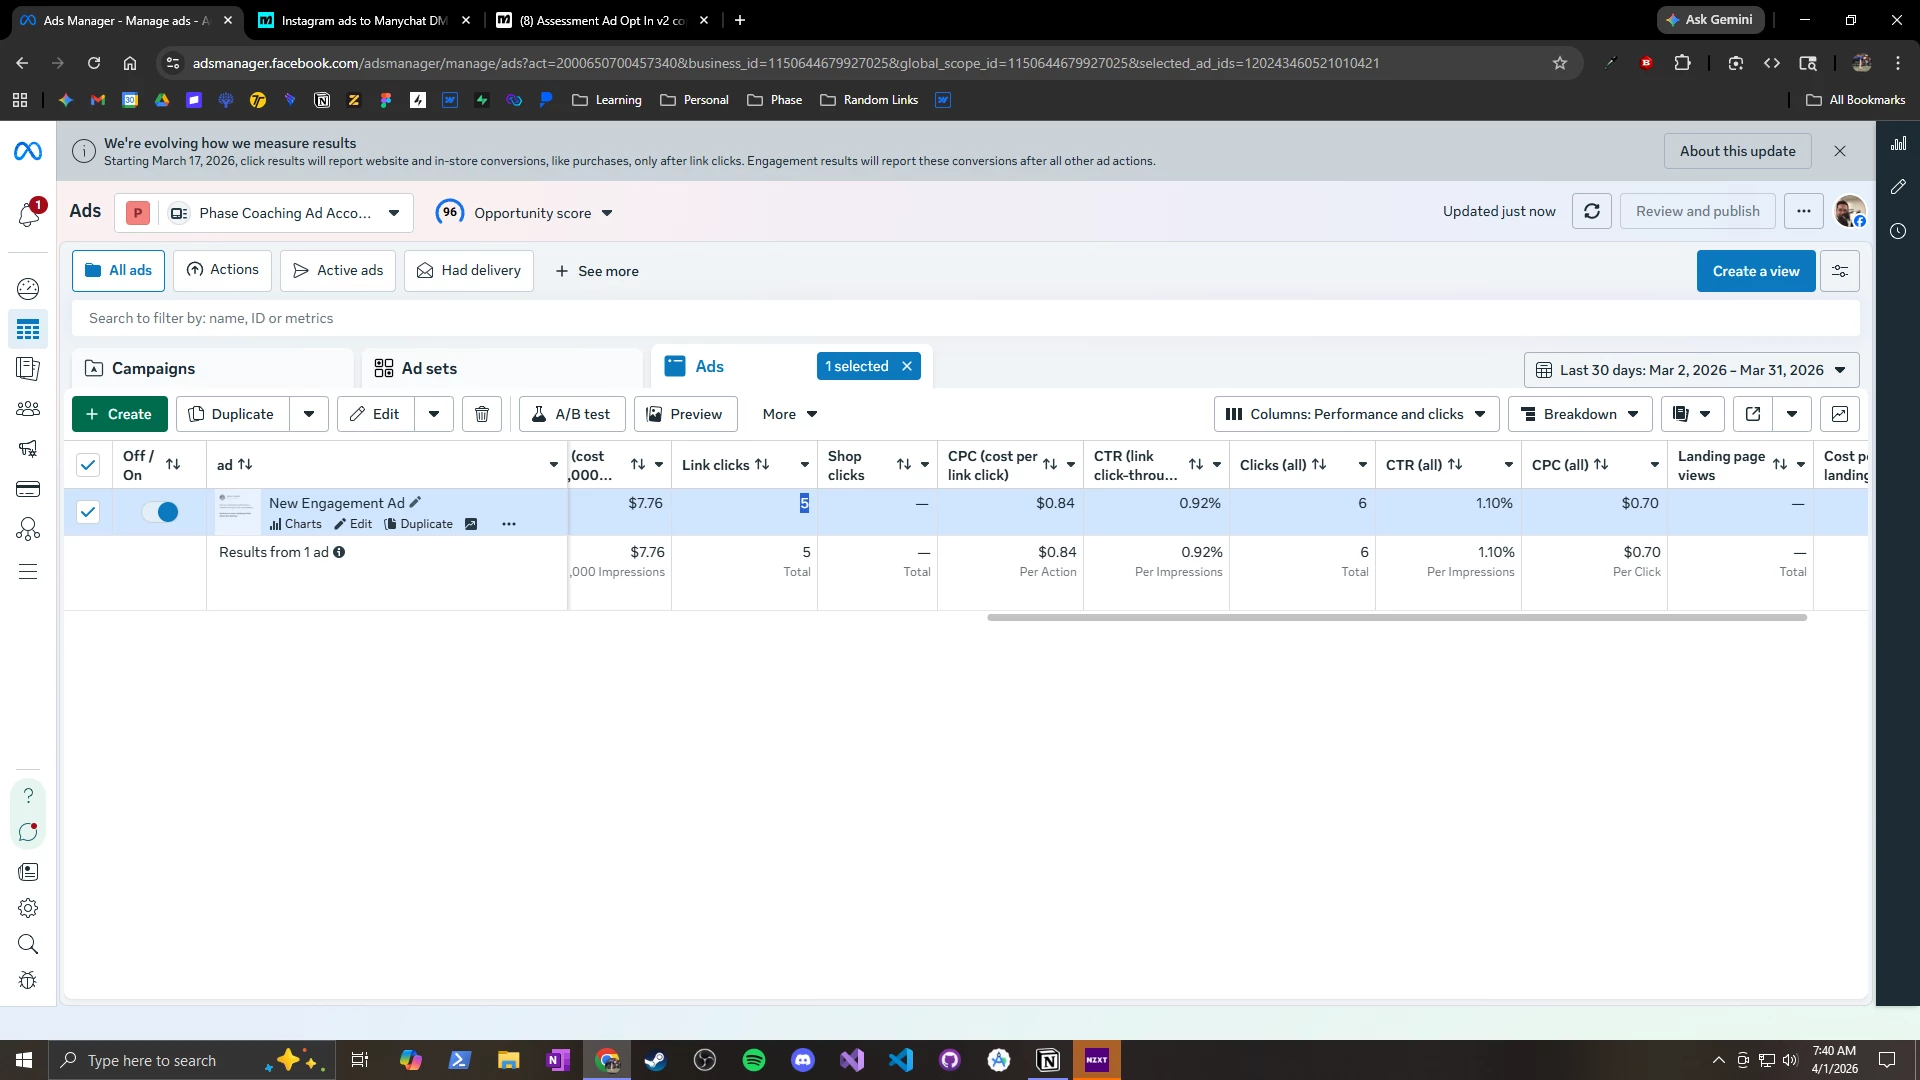Expand the Breakdown dropdown

coord(1580,414)
